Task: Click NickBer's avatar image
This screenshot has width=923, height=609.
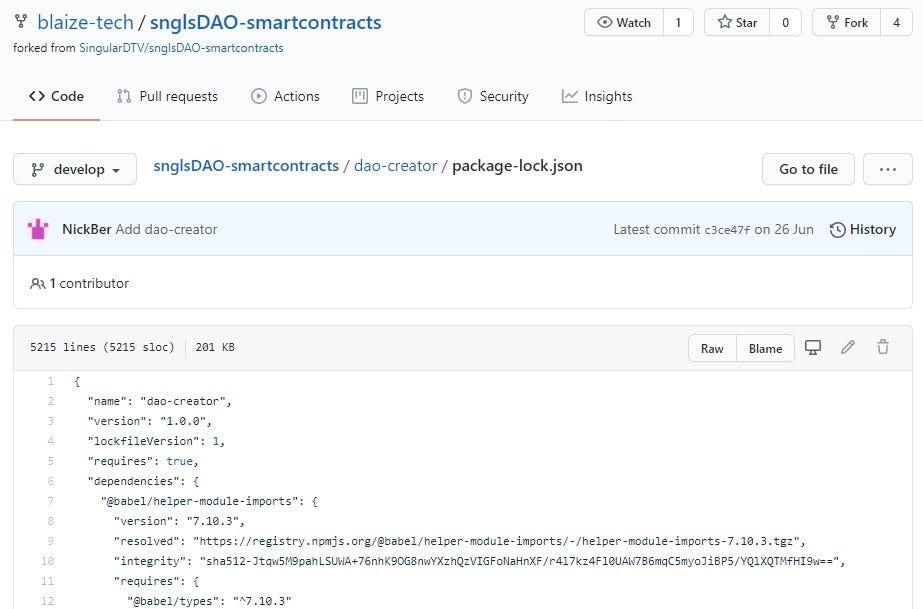Action: 38,229
